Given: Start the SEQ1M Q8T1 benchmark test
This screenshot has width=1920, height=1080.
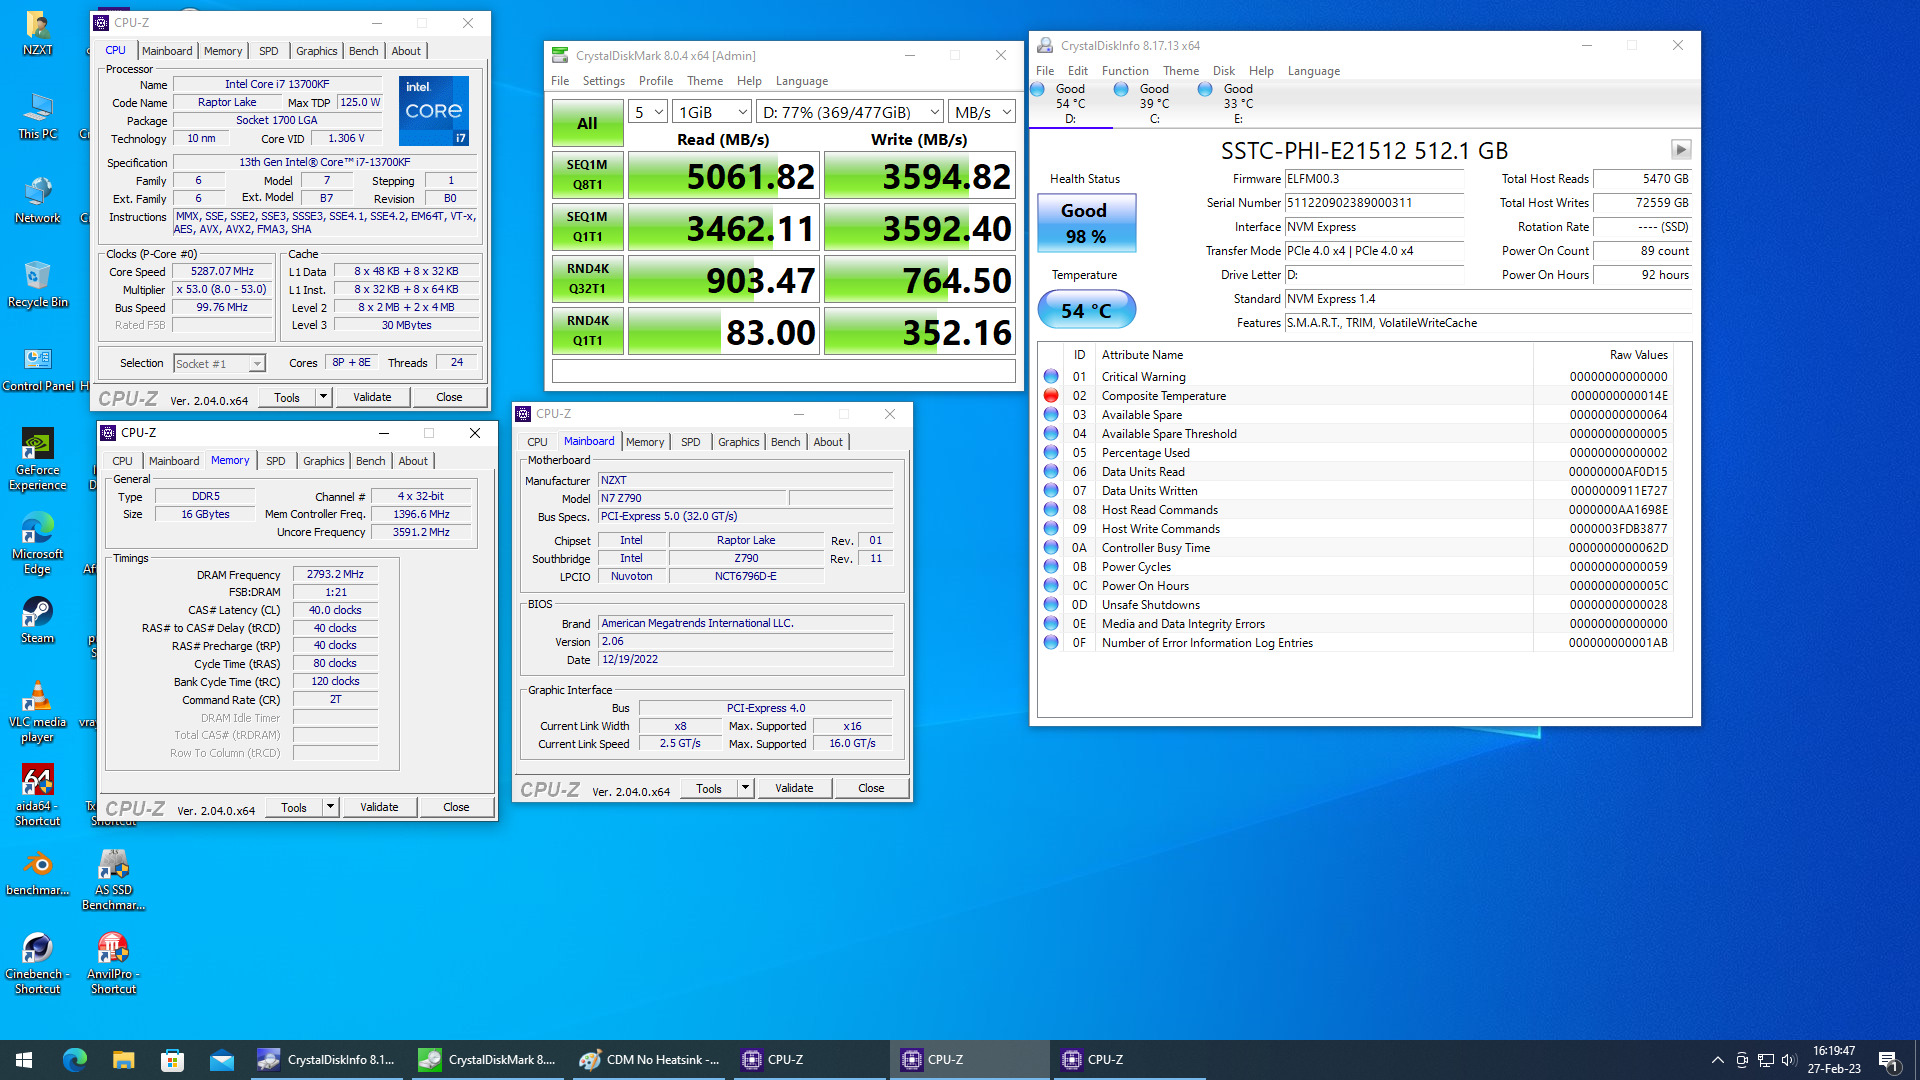Looking at the screenshot, I should click(587, 174).
